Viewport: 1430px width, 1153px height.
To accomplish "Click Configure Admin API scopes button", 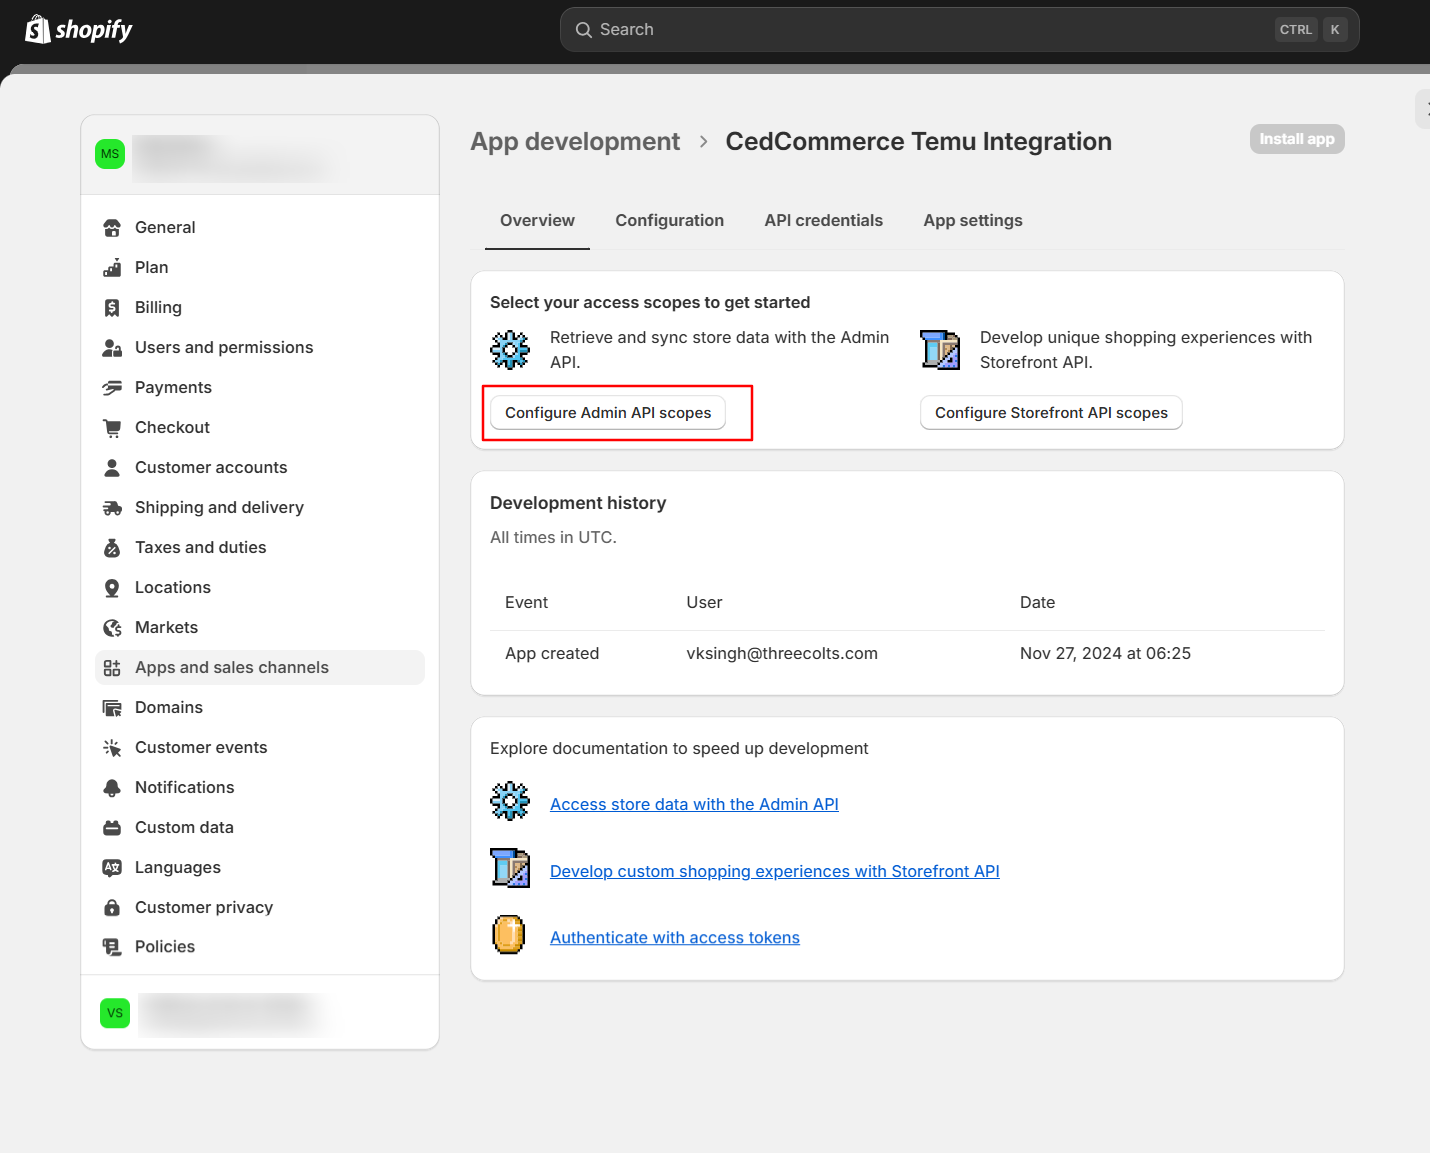I will pyautogui.click(x=608, y=413).
